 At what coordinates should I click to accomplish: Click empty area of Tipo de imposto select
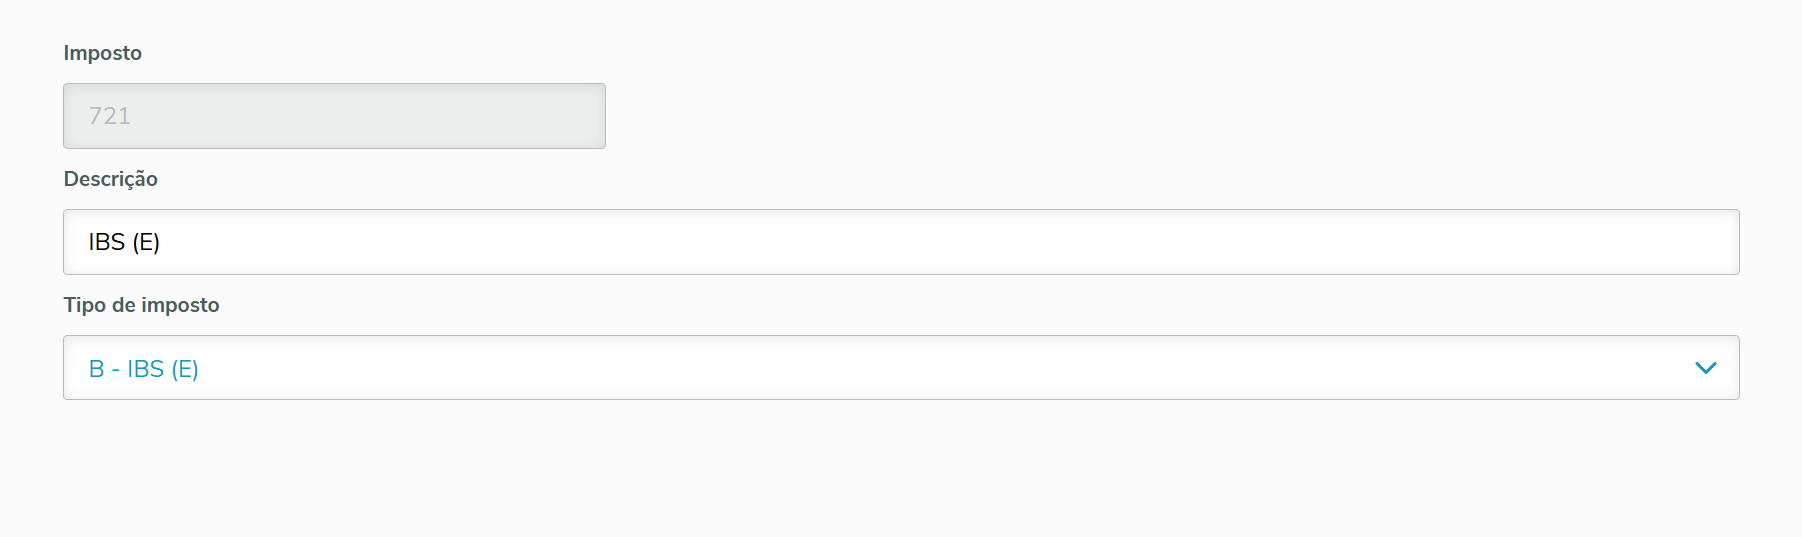(x=1000, y=368)
